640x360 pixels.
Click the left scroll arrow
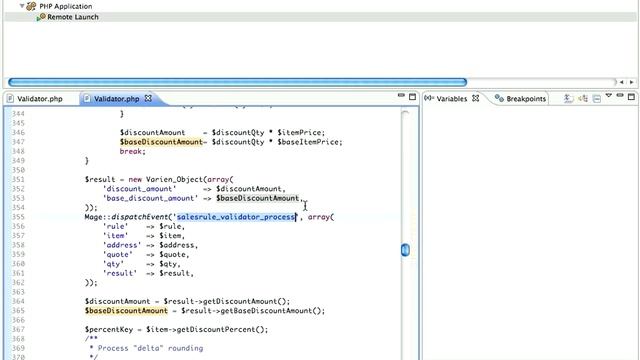[x=622, y=82]
